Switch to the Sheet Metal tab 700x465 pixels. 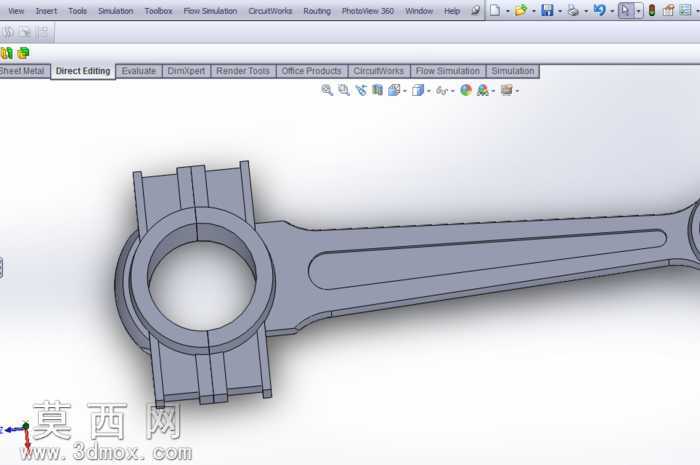(22, 71)
